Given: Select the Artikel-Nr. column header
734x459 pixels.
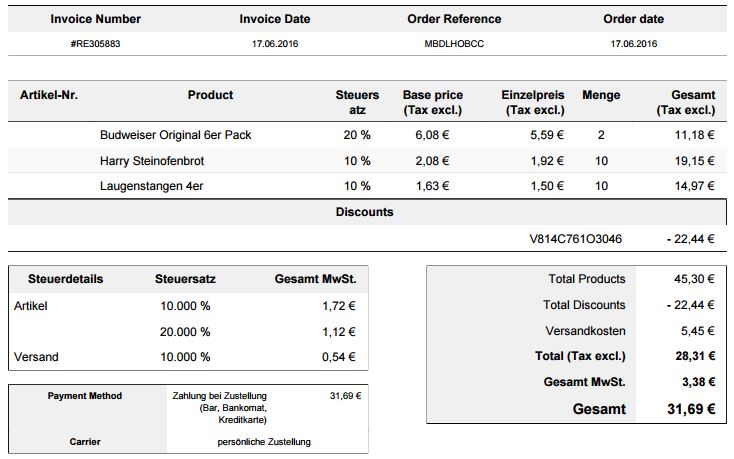Looking at the screenshot, I should click(x=49, y=95).
